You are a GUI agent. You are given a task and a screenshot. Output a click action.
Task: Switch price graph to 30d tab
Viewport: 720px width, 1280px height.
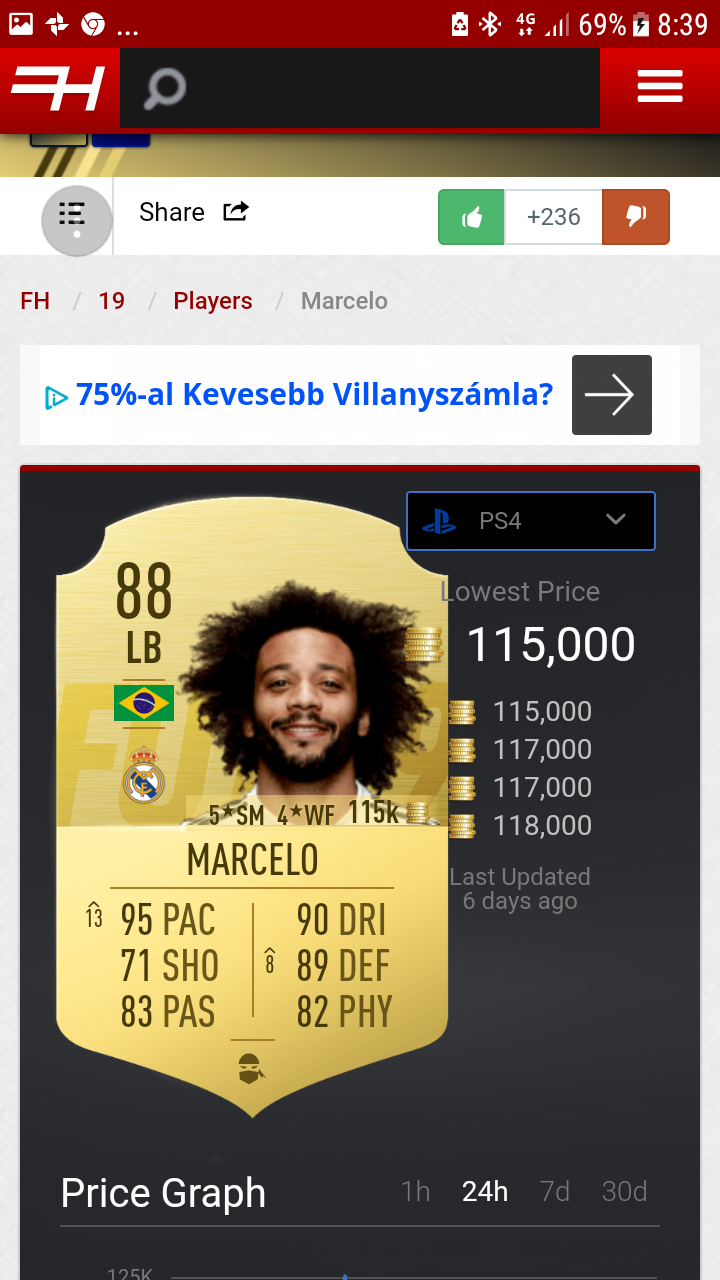point(624,1191)
